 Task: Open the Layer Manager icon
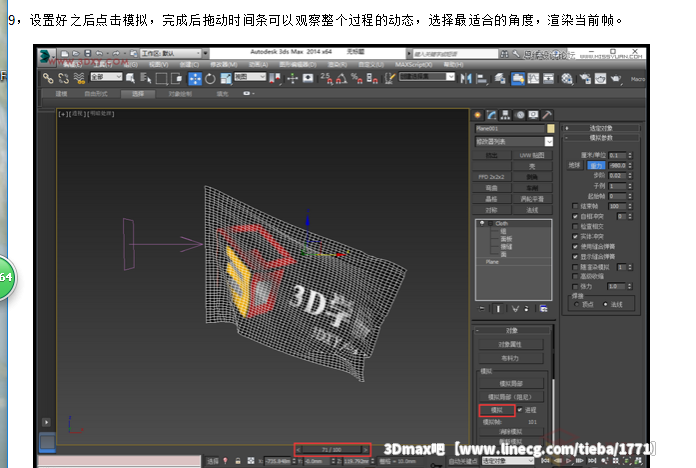pyautogui.click(x=500, y=79)
